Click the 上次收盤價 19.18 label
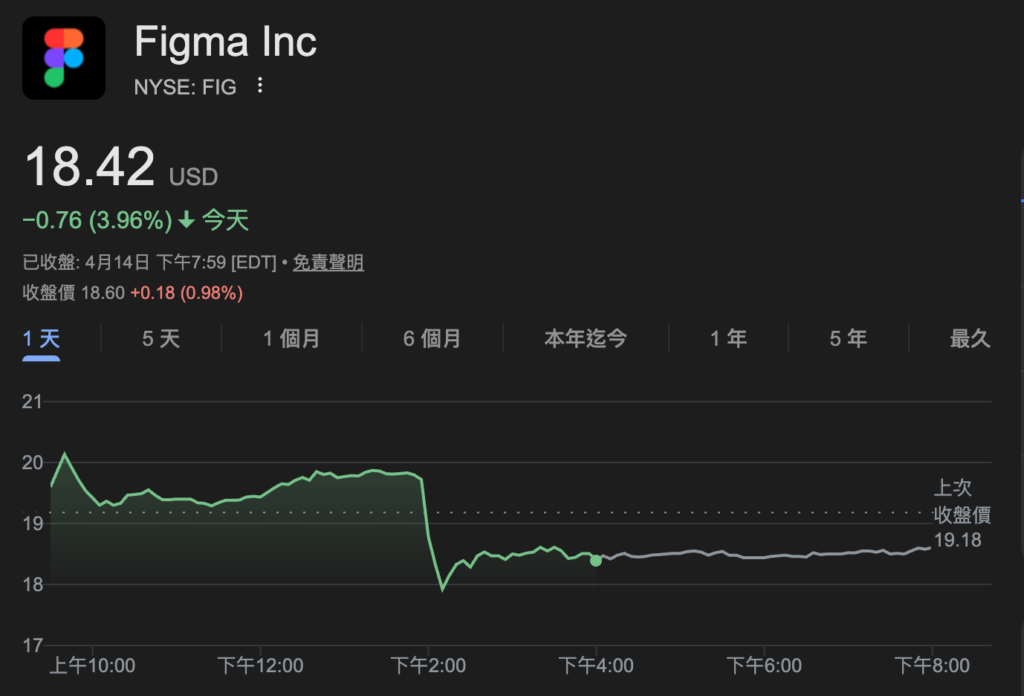 tap(956, 514)
